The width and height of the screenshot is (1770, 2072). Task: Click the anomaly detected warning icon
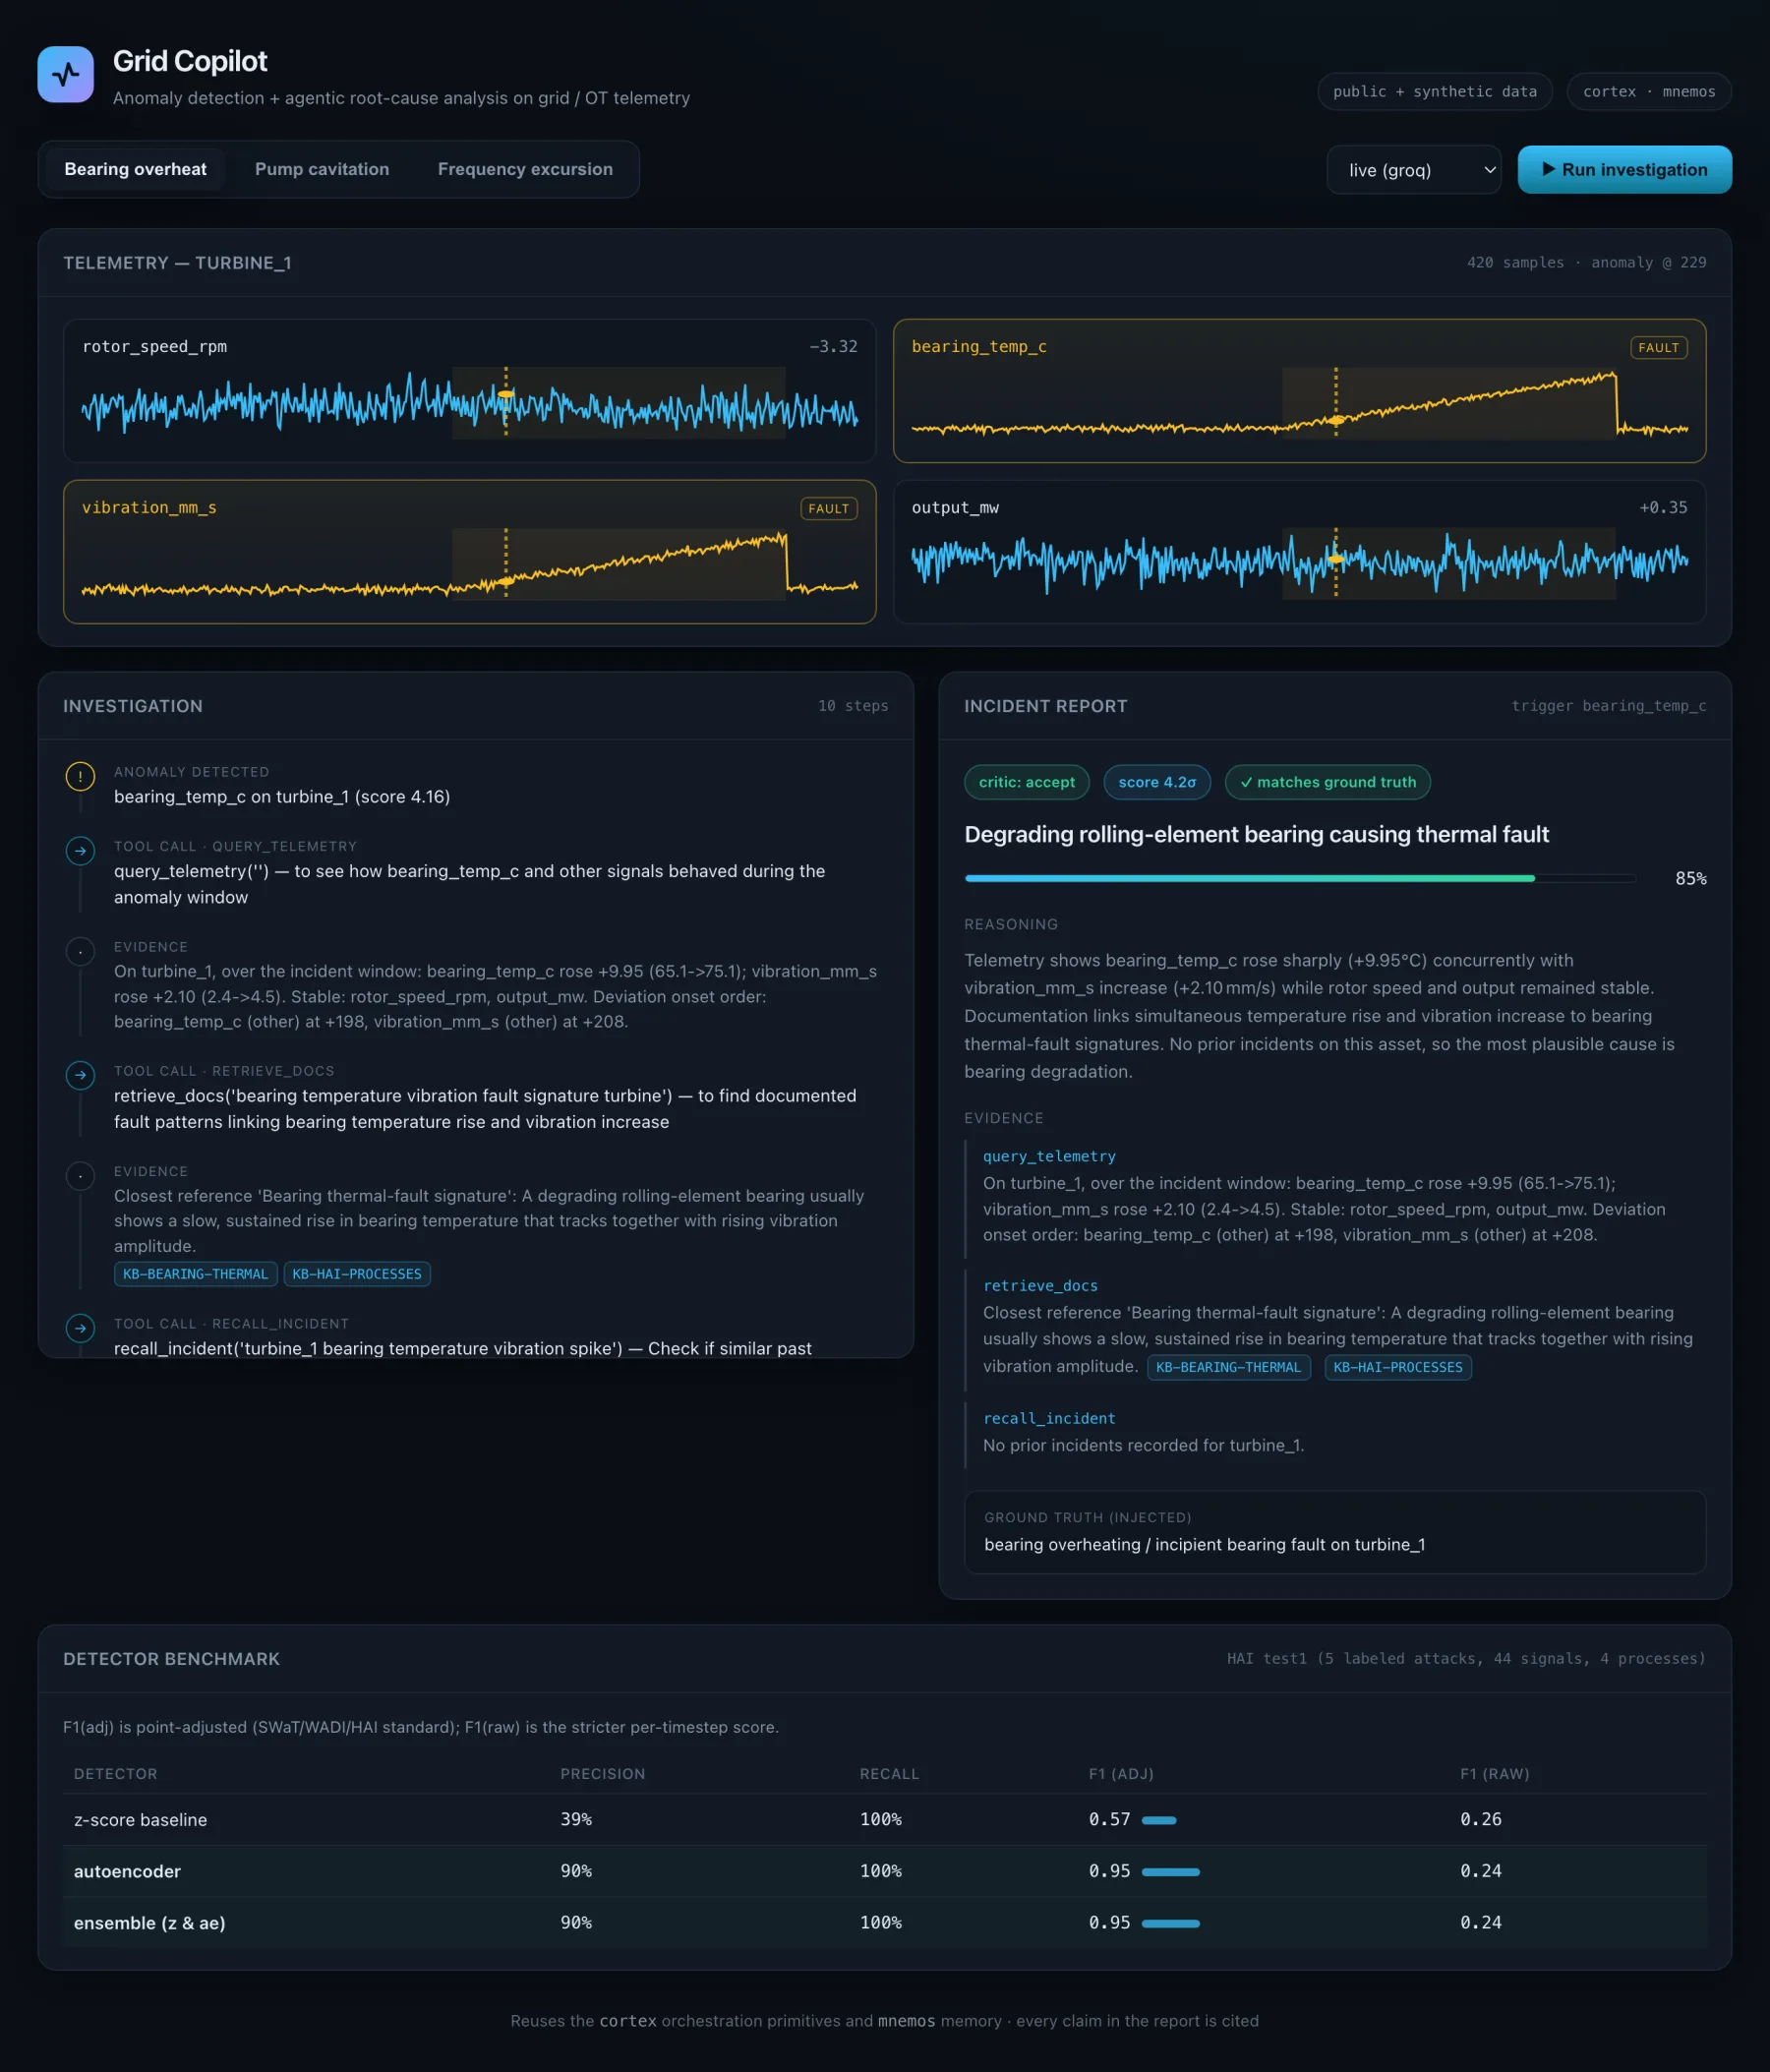pyautogui.click(x=80, y=776)
